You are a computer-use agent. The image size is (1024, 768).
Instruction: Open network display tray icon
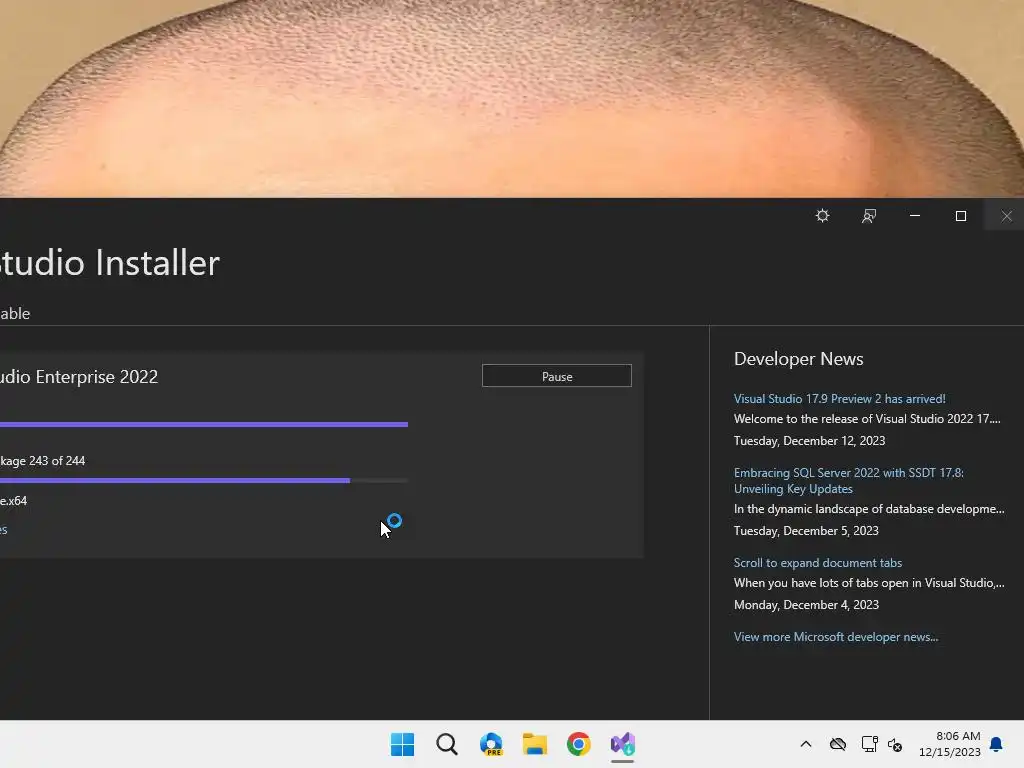pyautogui.click(x=869, y=744)
